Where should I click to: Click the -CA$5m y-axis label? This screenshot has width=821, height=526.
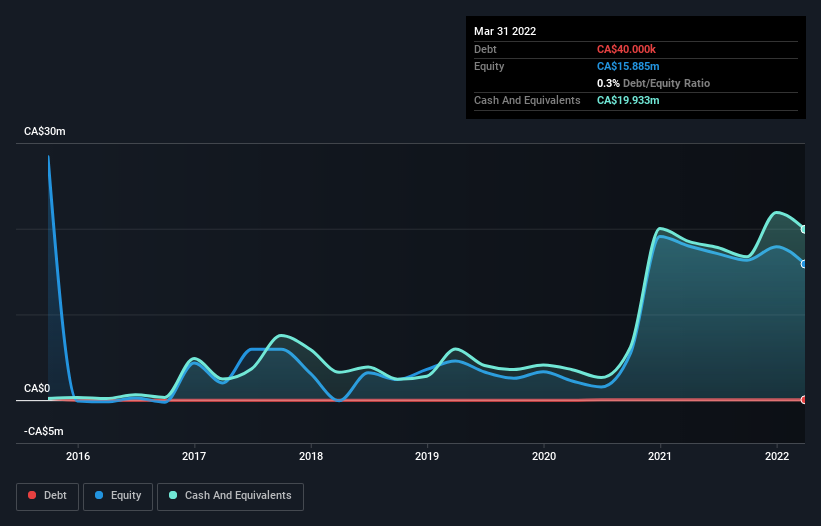tap(43, 431)
